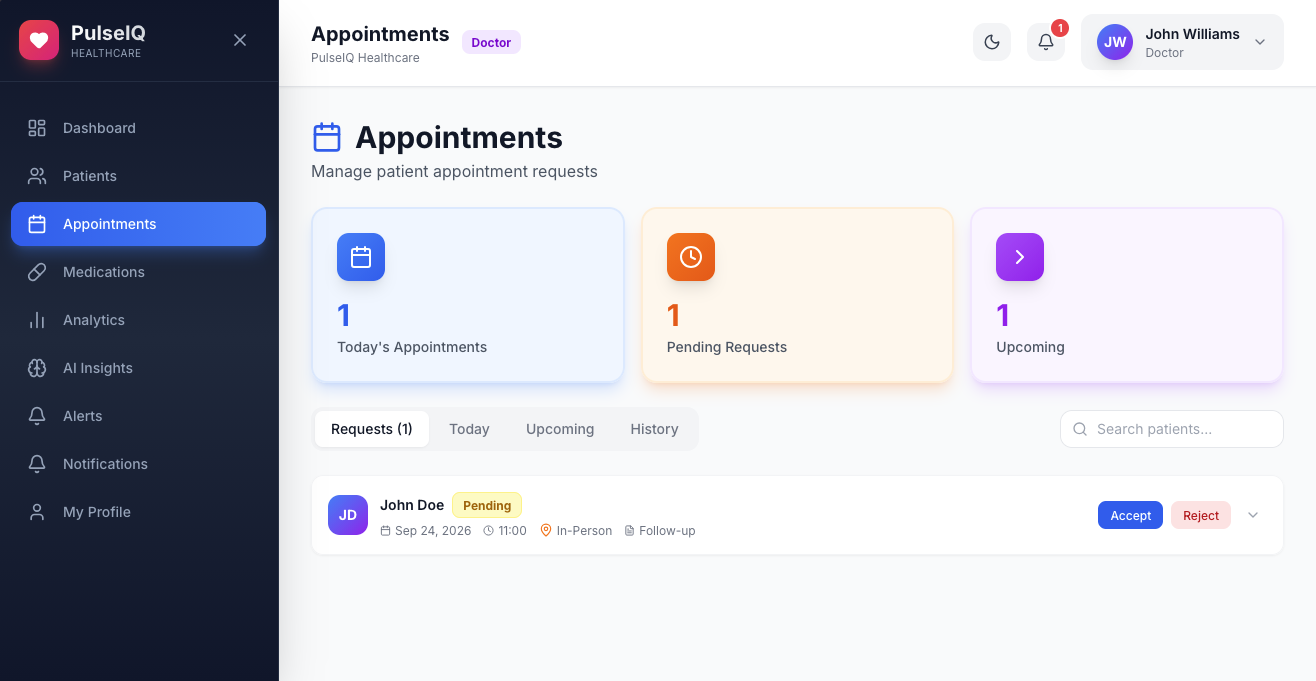Click the Upcoming card arrow icon

[x=1020, y=257]
